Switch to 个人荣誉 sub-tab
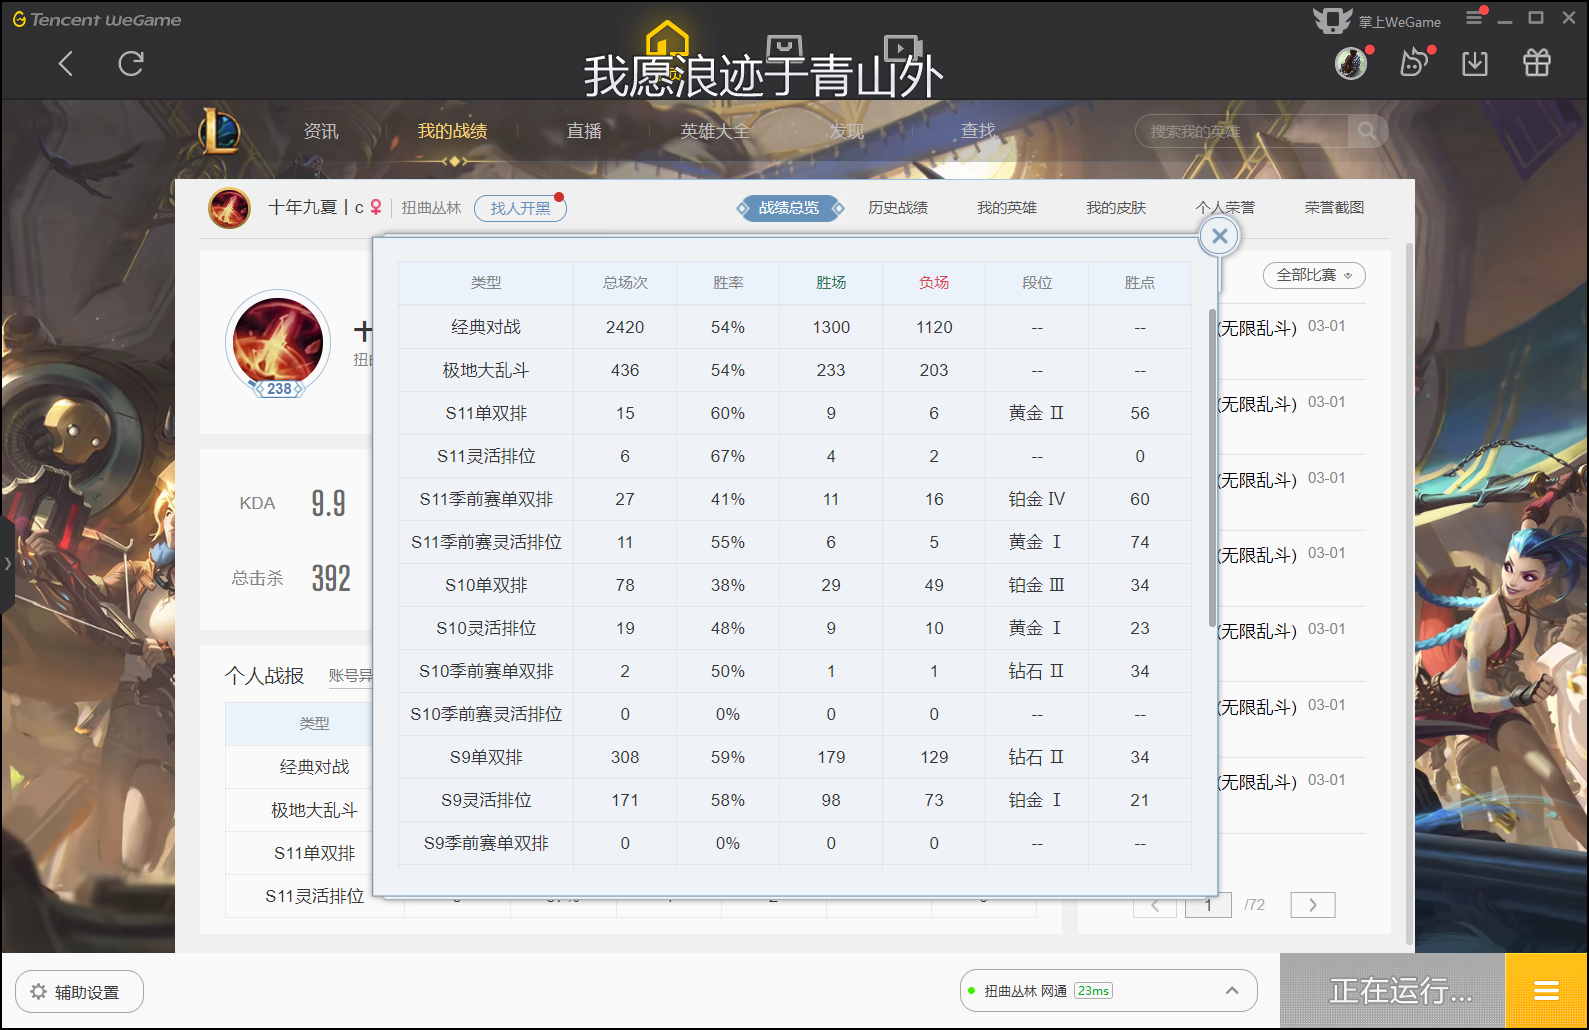The height and width of the screenshot is (1030, 1589). [x=1225, y=208]
